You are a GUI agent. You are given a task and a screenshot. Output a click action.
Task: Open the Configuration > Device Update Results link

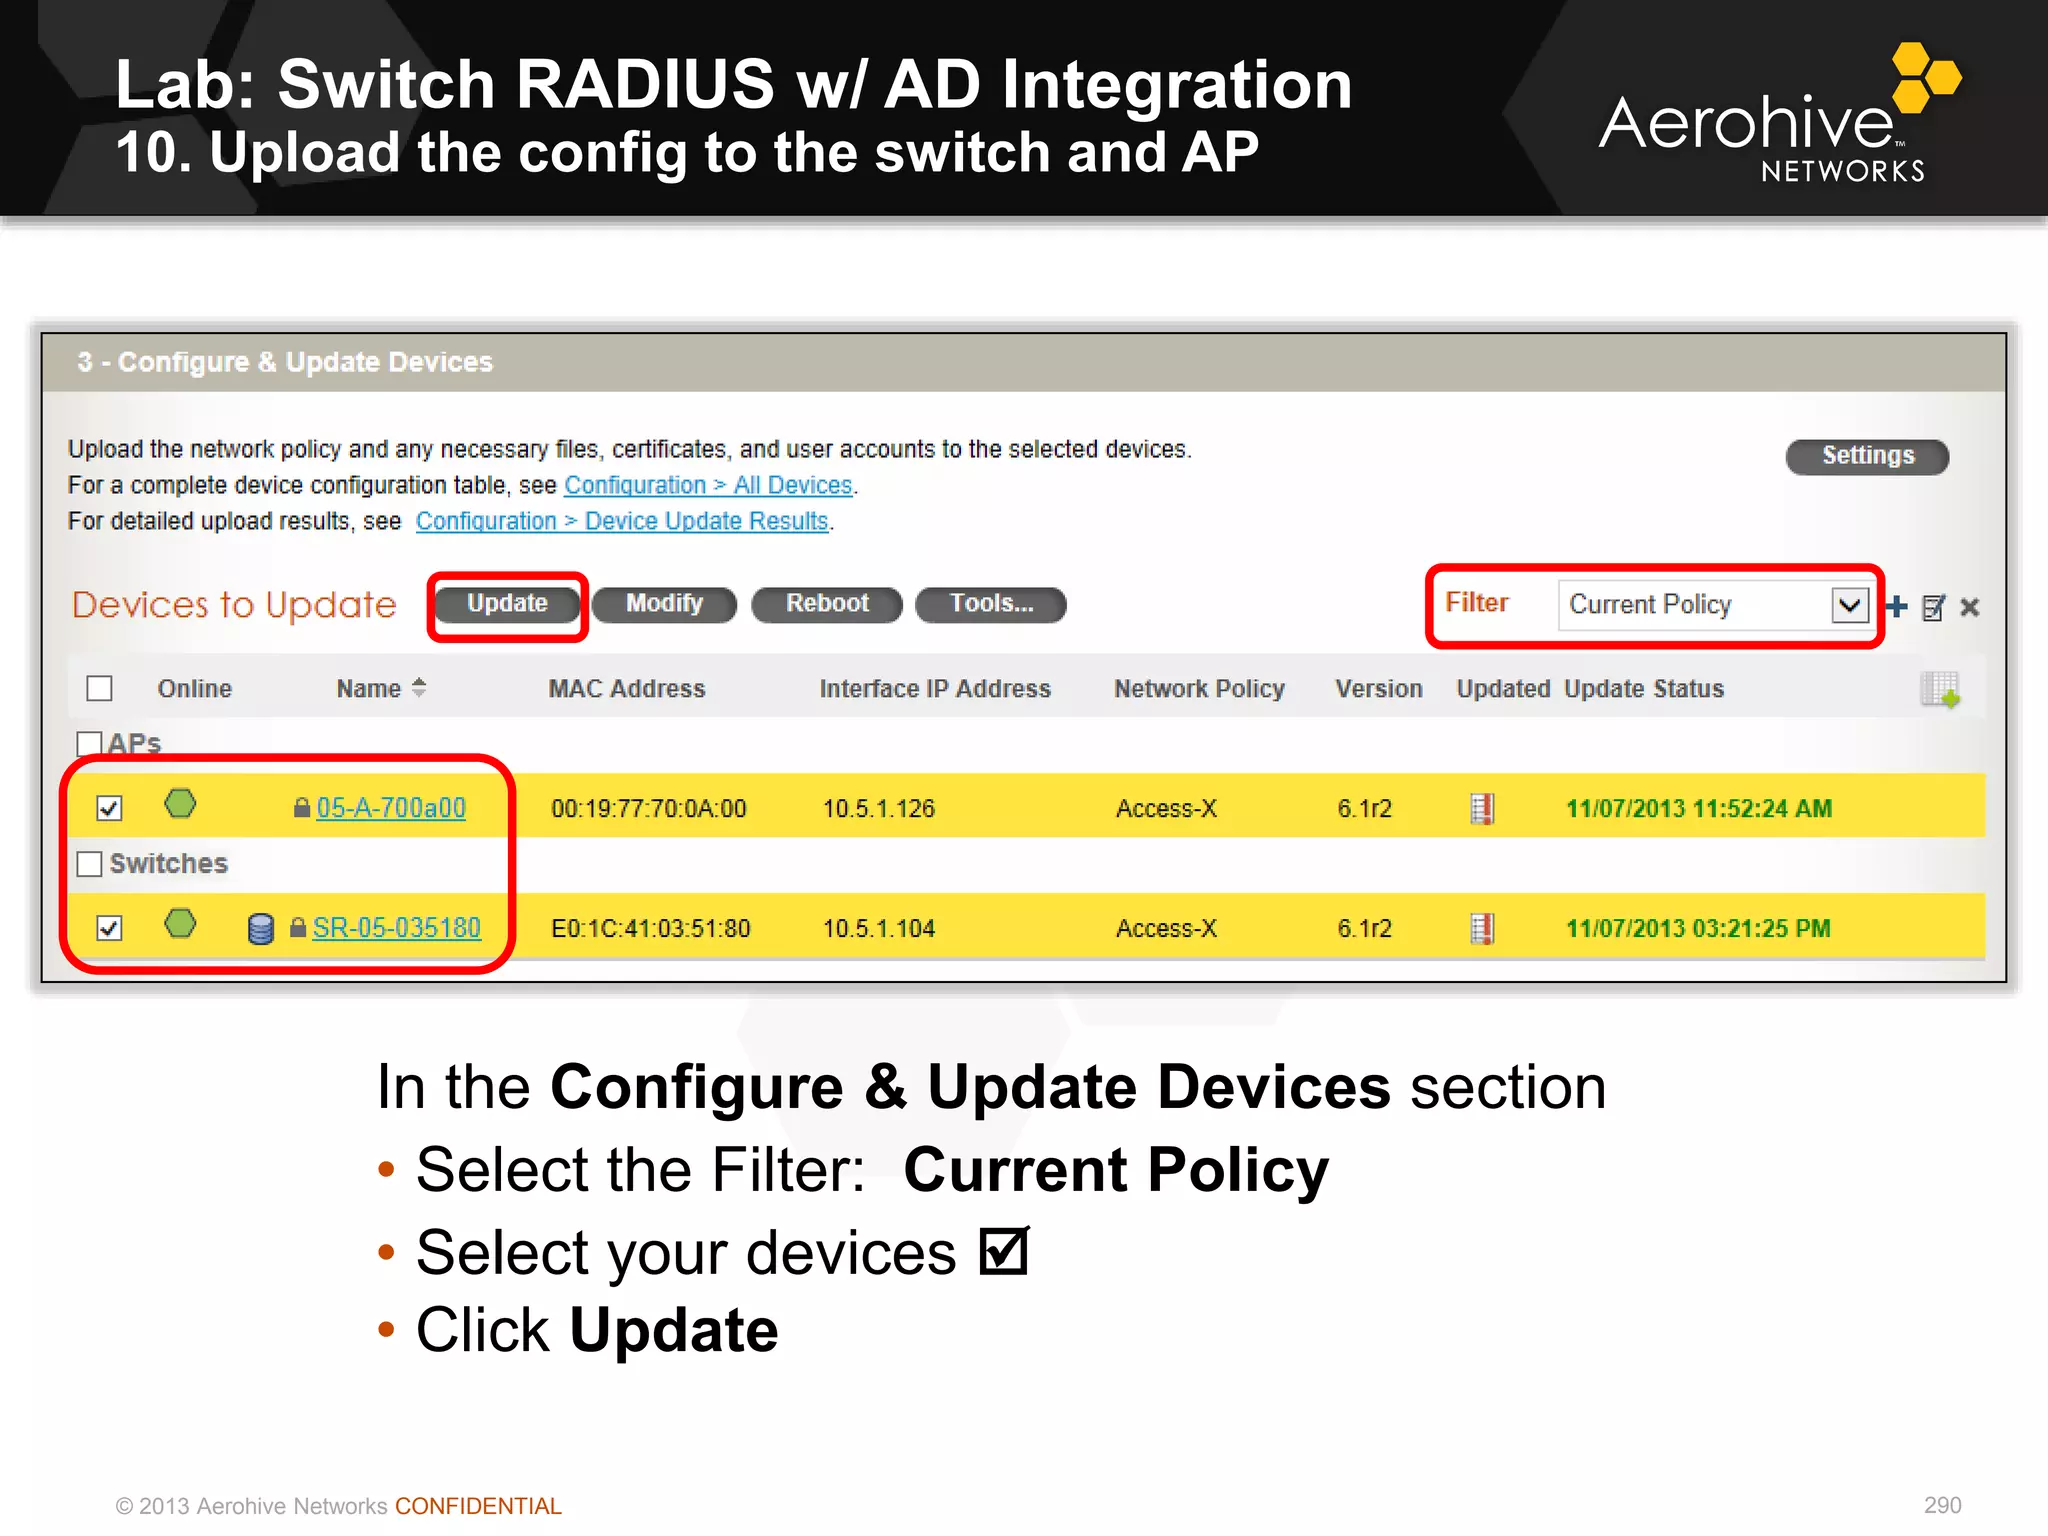coord(622,521)
